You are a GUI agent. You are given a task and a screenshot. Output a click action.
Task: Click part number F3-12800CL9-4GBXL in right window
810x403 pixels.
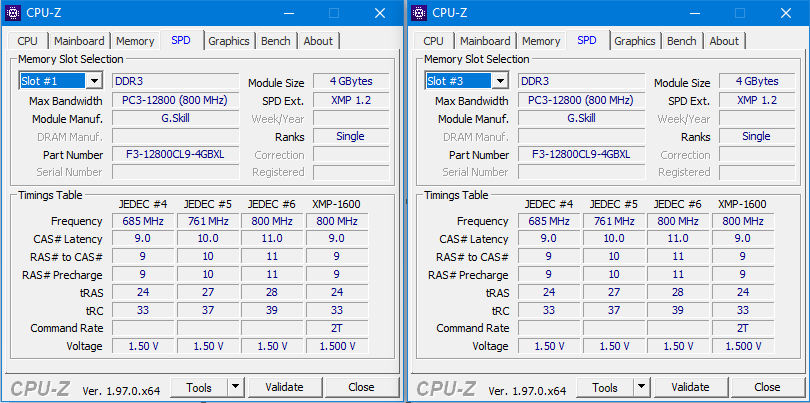(x=582, y=154)
